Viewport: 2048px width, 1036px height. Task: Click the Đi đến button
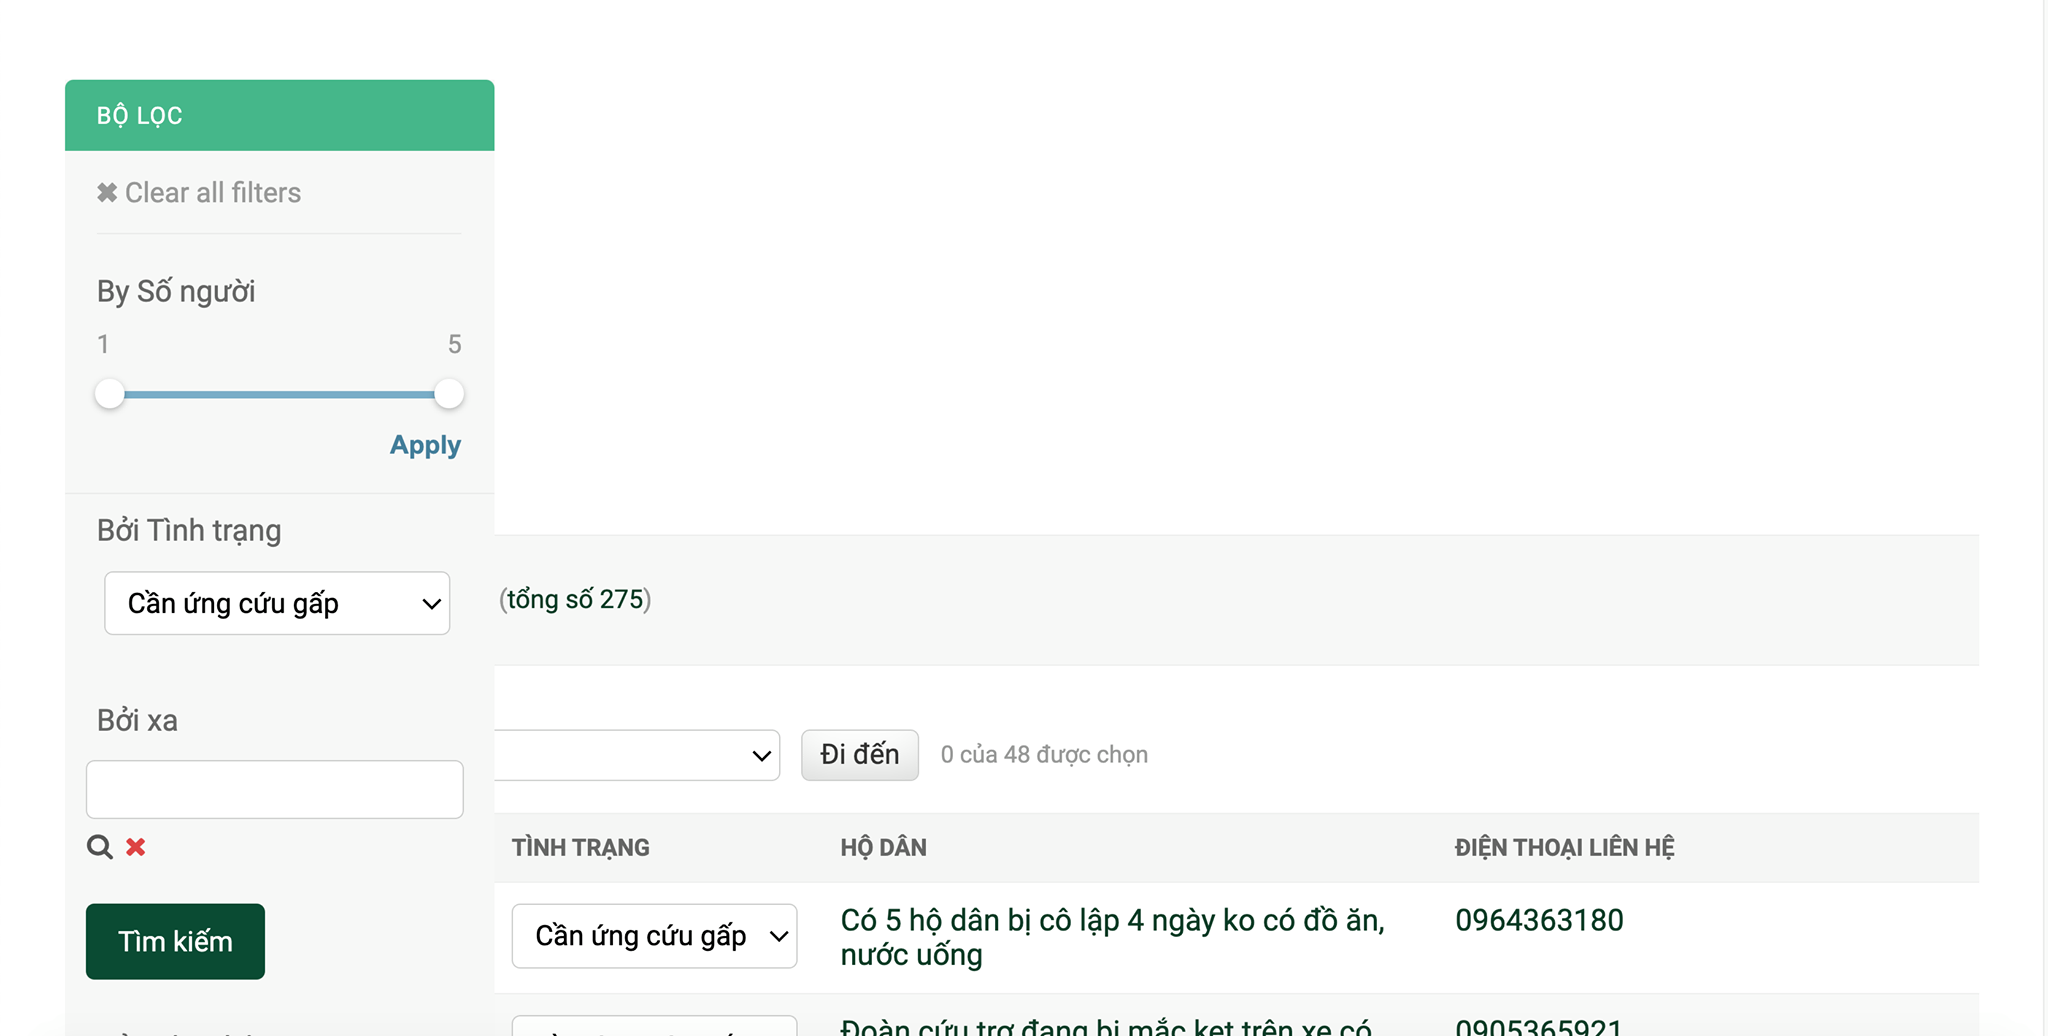click(x=860, y=755)
